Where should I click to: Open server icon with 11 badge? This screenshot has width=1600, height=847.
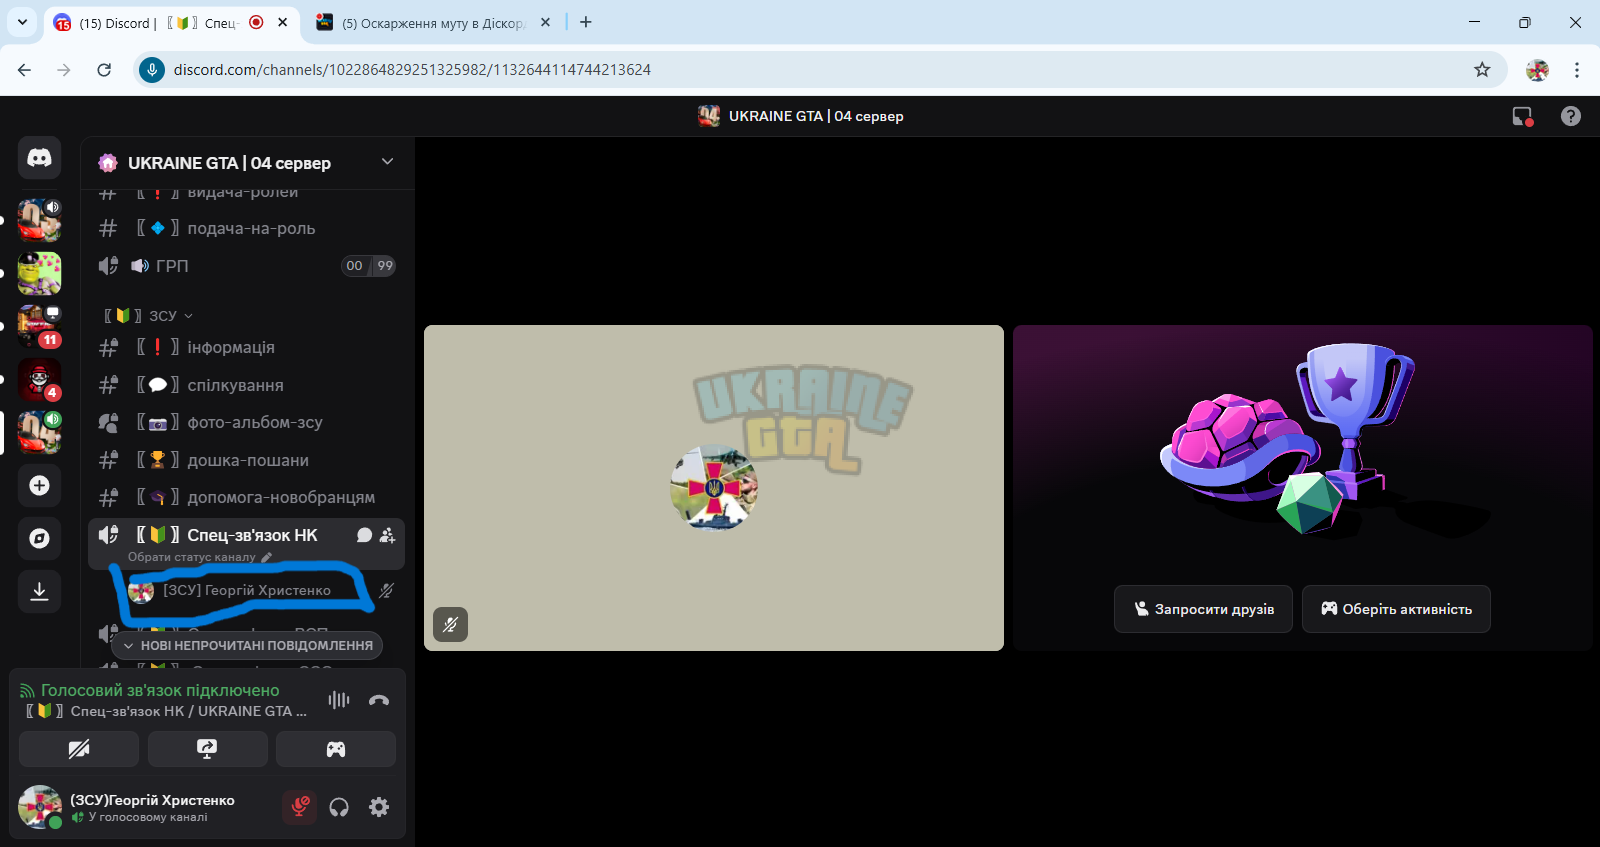point(39,326)
